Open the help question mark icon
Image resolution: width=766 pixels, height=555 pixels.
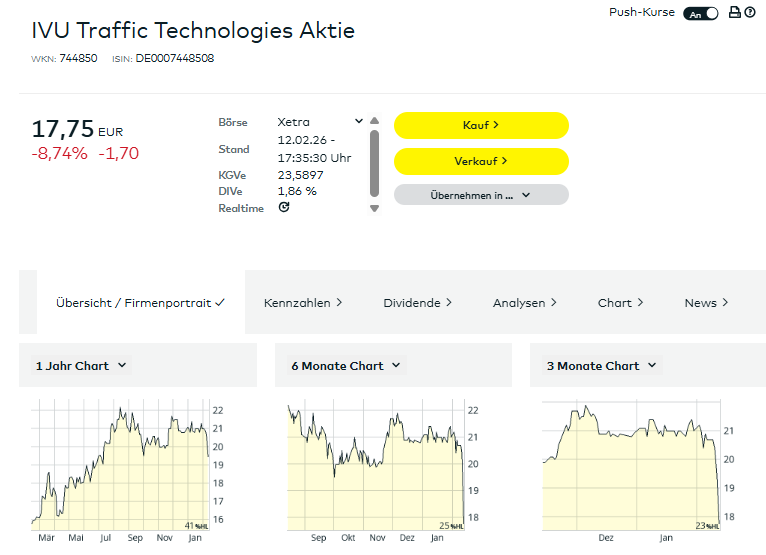click(x=750, y=12)
